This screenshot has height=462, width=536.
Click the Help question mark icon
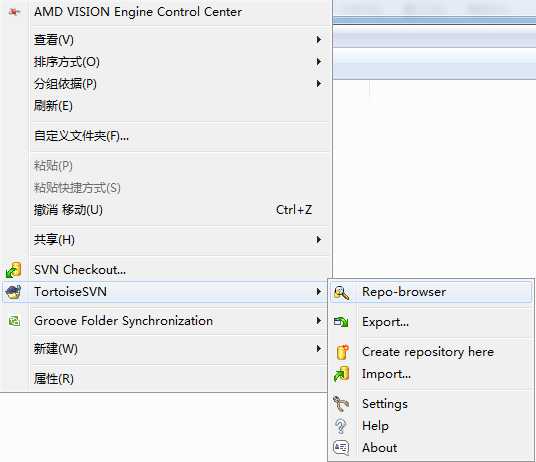(340, 426)
